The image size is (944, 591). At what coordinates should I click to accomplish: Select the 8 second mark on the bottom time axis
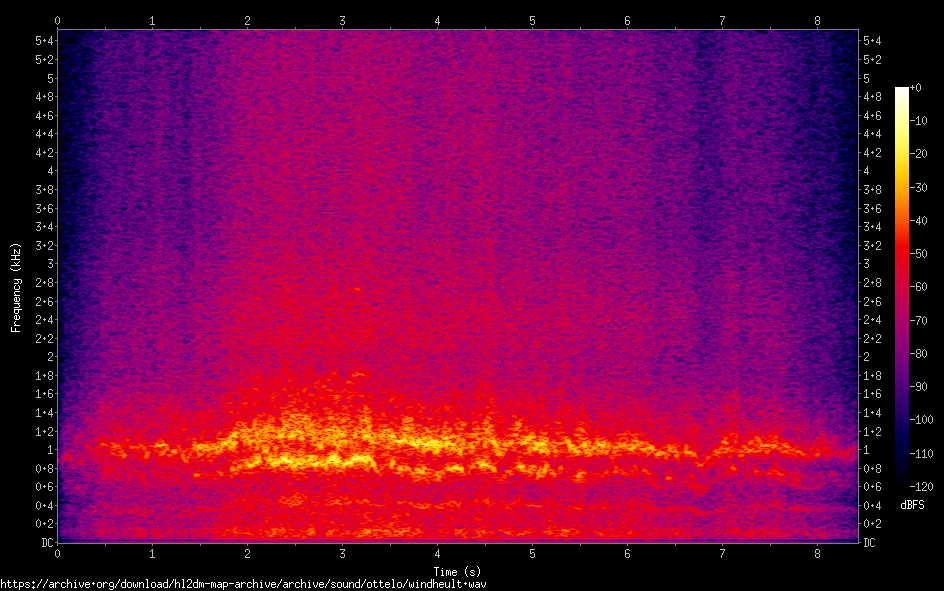coord(817,553)
